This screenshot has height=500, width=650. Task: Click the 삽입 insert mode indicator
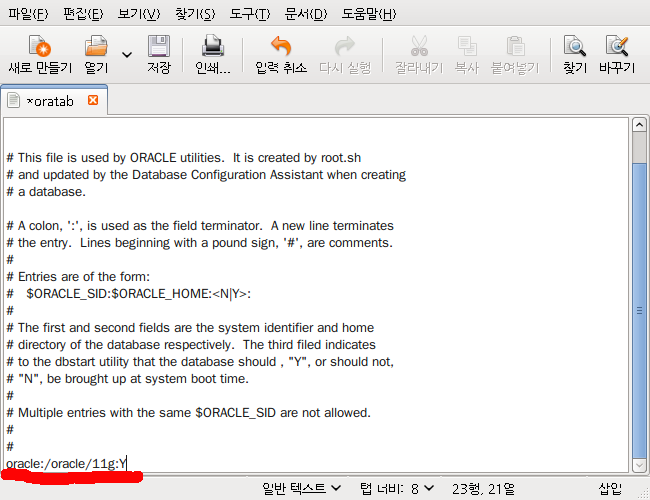(610, 489)
